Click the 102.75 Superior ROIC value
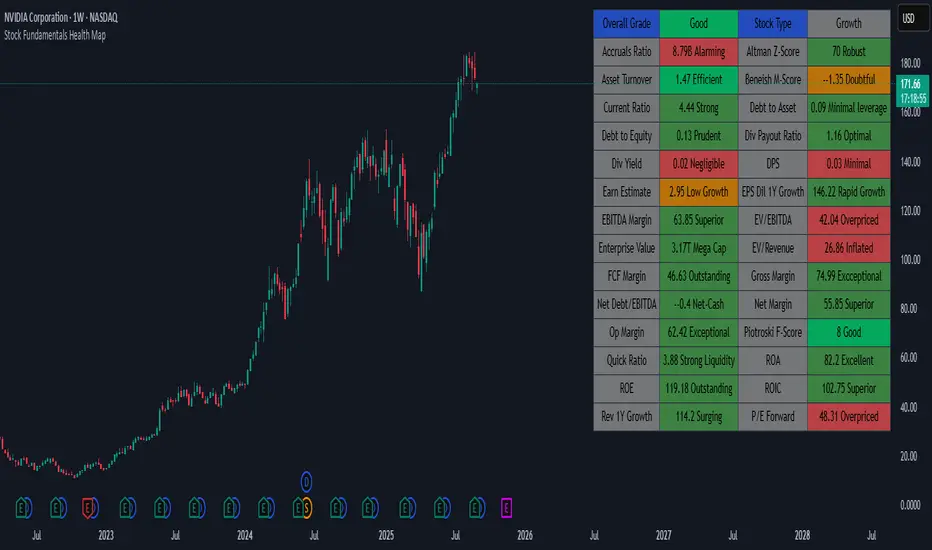Screen dimensions: 932x550 [849, 389]
